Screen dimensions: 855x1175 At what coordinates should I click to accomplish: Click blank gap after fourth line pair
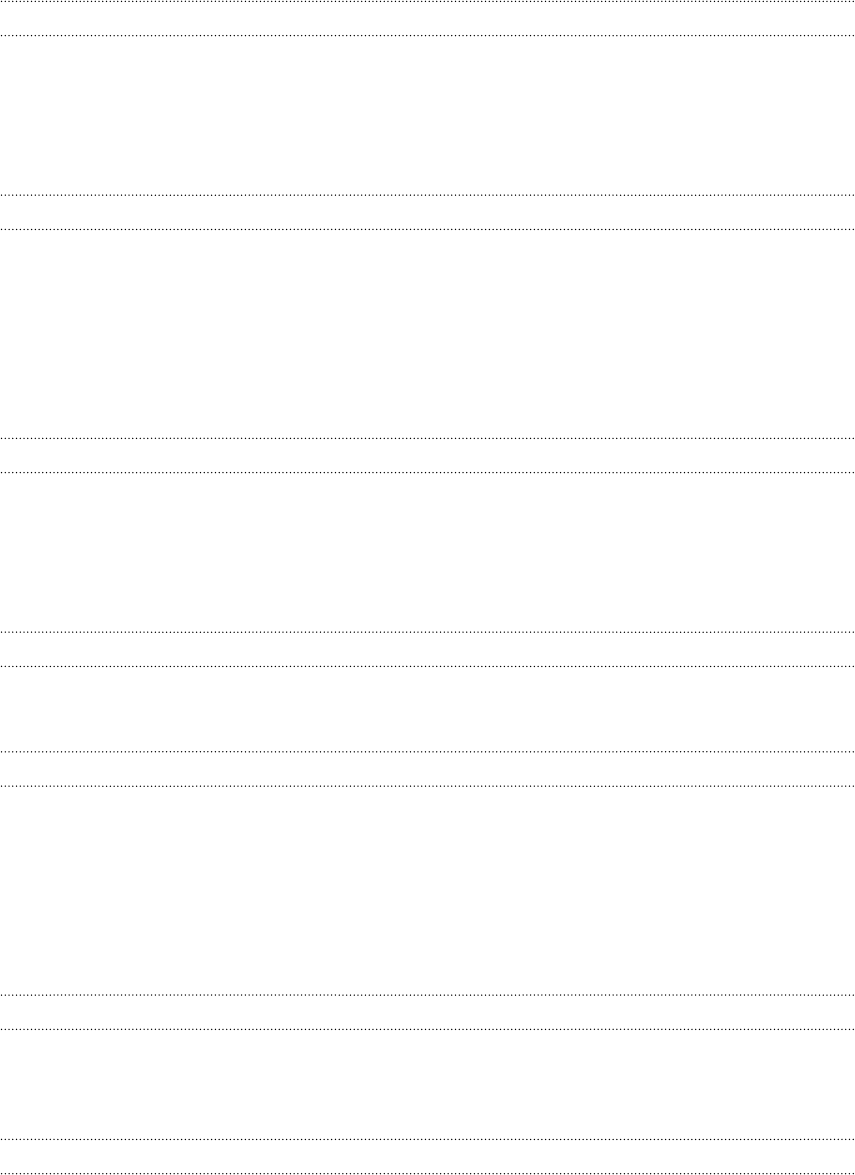click(427, 709)
